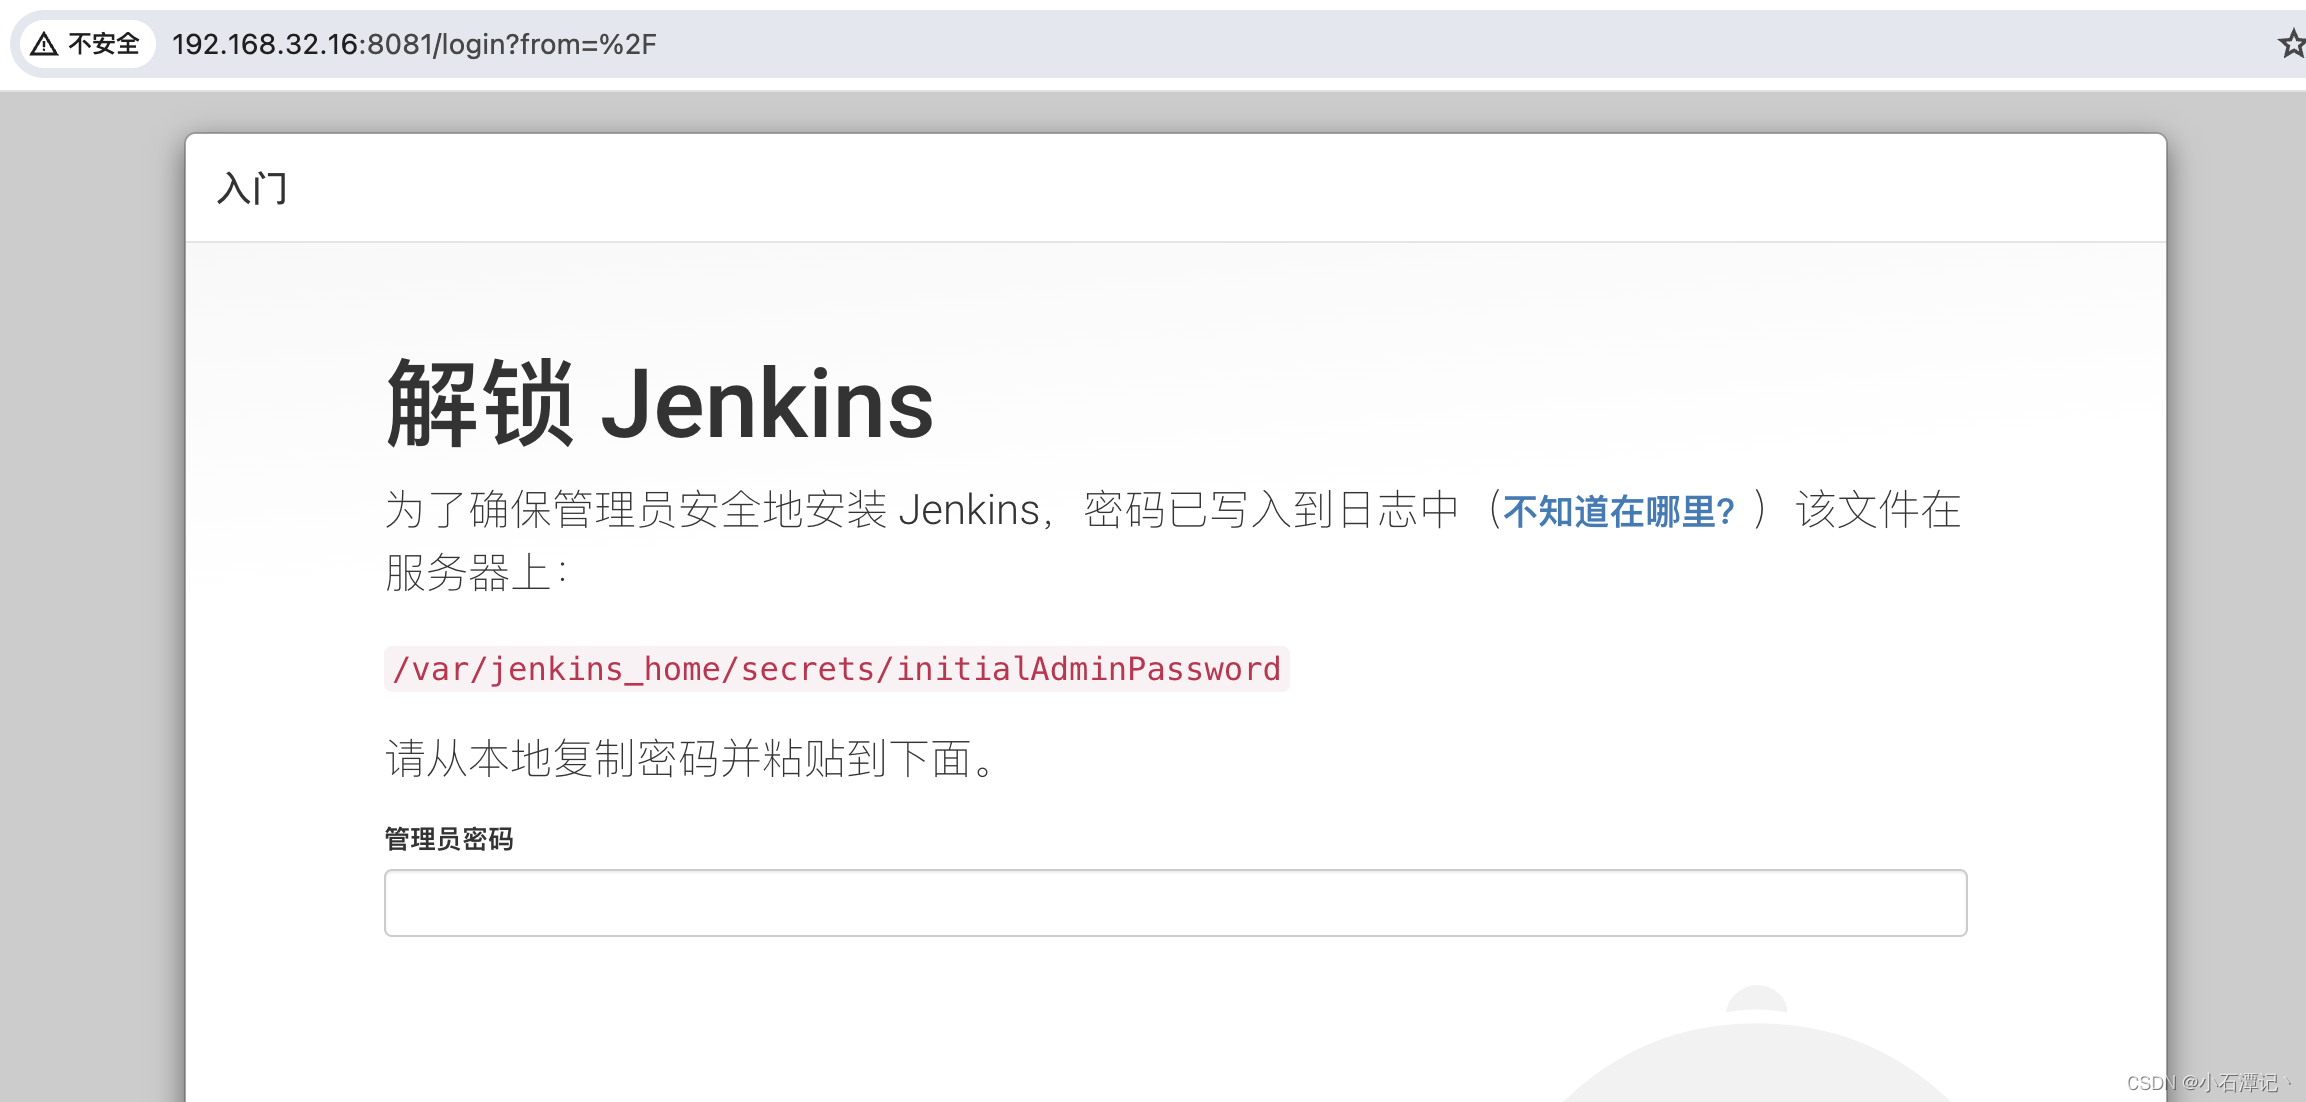Click the text 服务器上:
Viewport: 2306px width, 1102px height.
(477, 574)
